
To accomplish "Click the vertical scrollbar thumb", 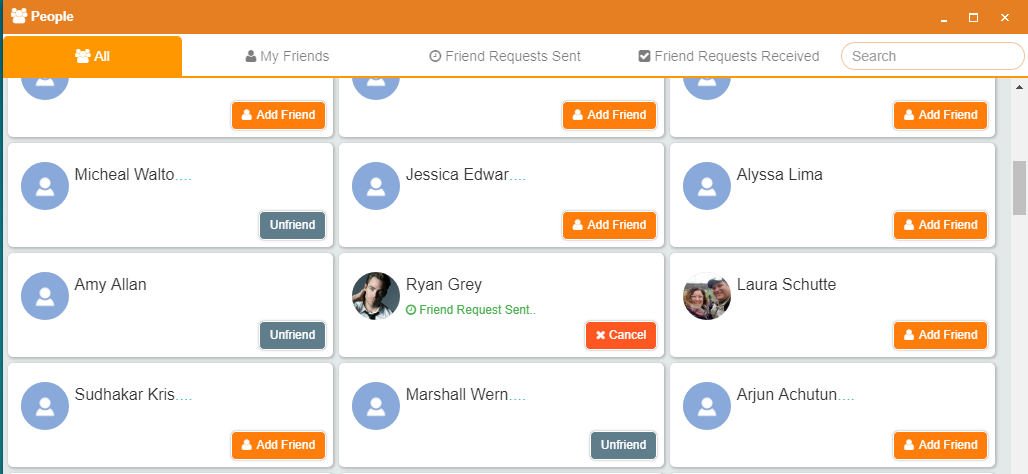I will pyautogui.click(x=1019, y=187).
